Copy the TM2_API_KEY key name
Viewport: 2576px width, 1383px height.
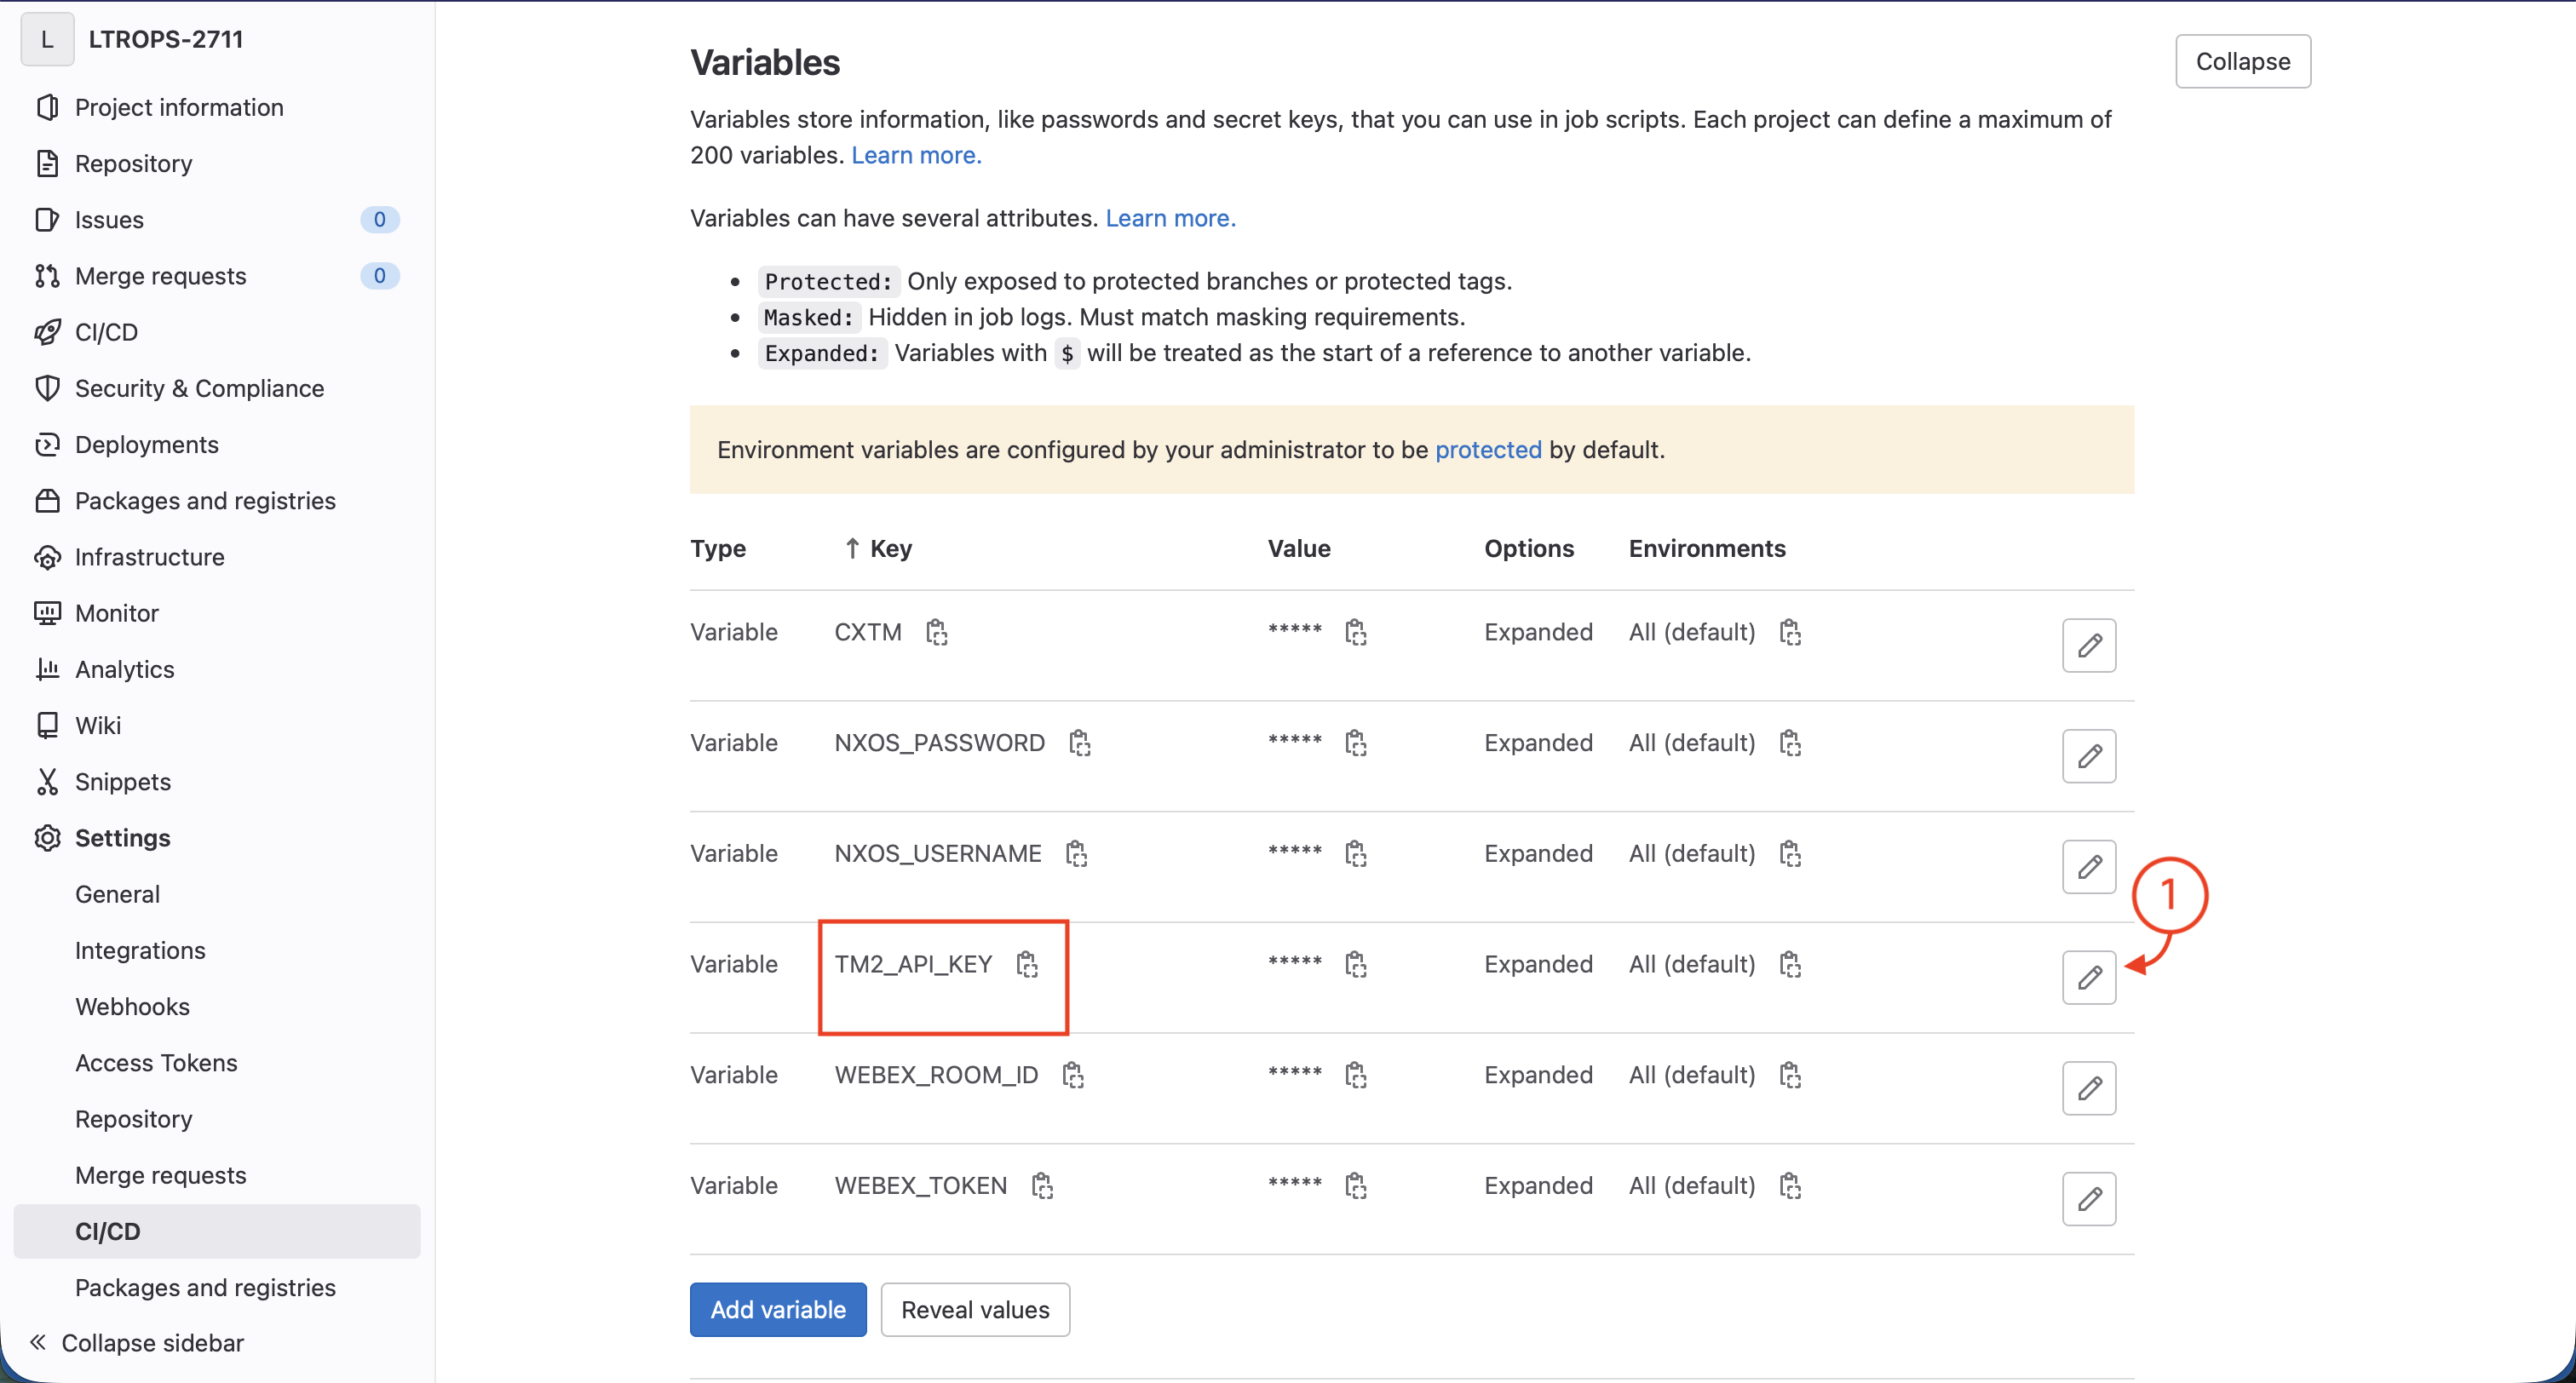pos(1027,964)
